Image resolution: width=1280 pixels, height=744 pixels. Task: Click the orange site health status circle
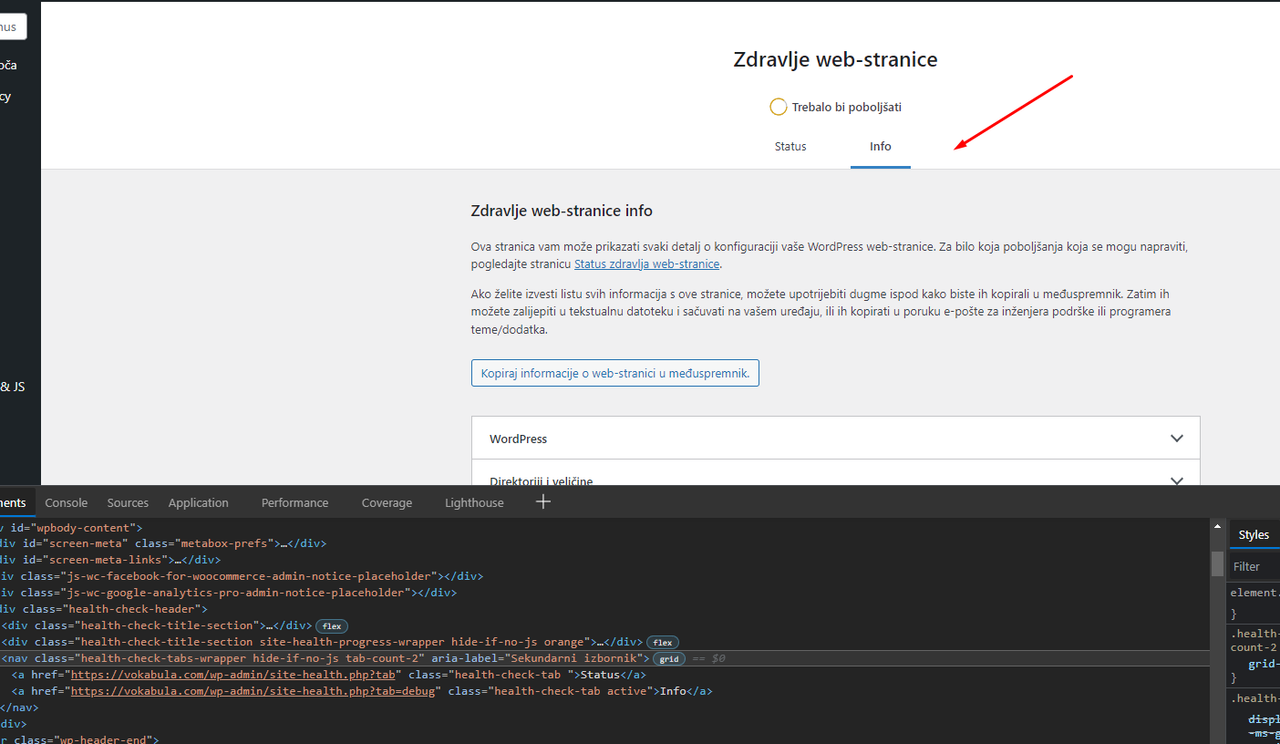(778, 107)
